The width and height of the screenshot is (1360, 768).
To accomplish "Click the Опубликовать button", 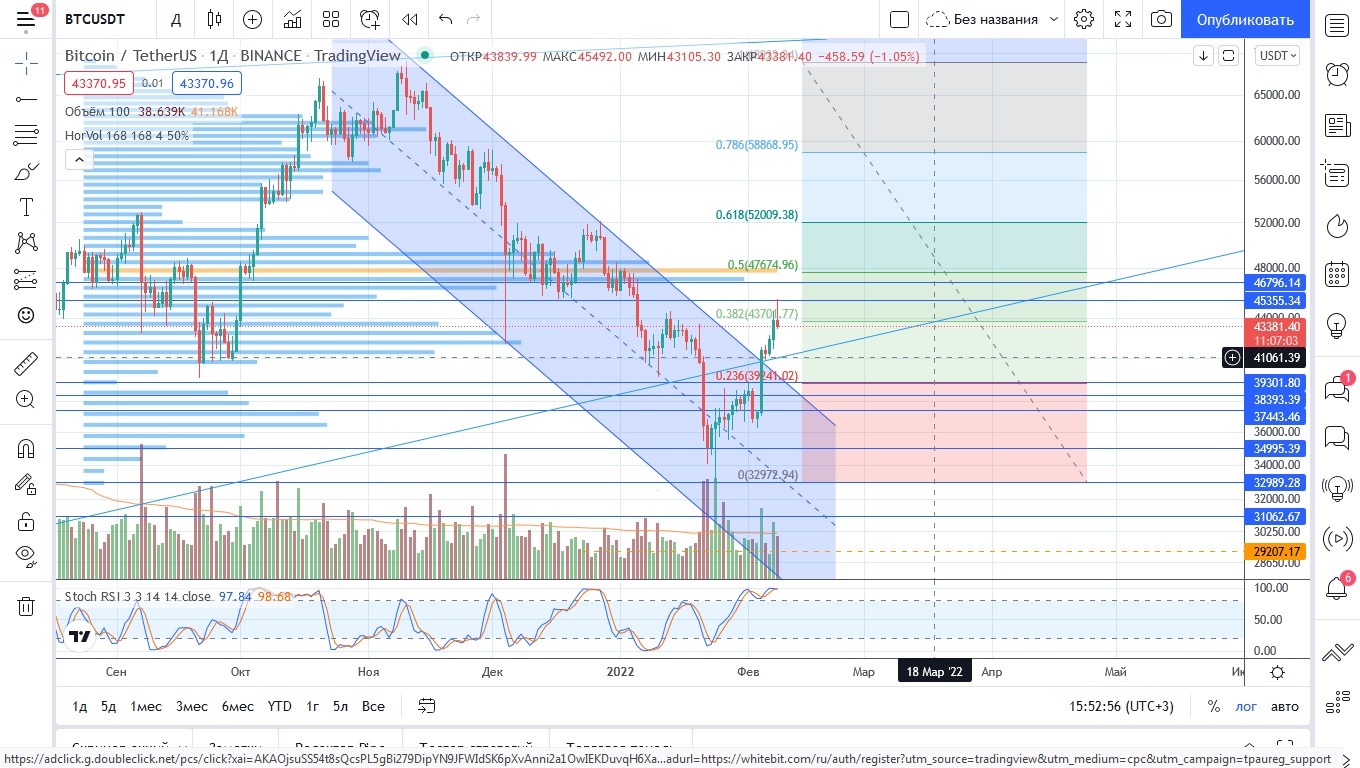I will click(1245, 19).
